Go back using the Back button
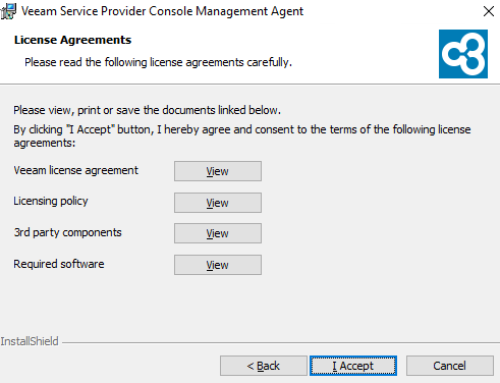The height and width of the screenshot is (383, 500). pos(263,366)
